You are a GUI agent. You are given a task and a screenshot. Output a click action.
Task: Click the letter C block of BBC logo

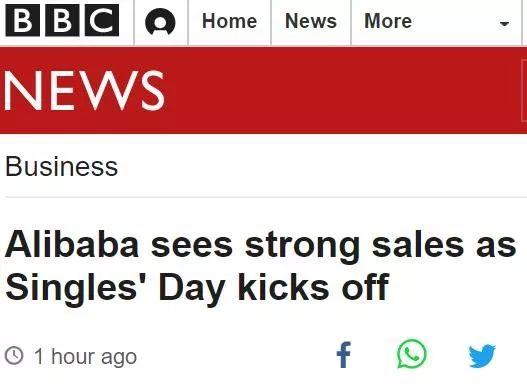[102, 22]
